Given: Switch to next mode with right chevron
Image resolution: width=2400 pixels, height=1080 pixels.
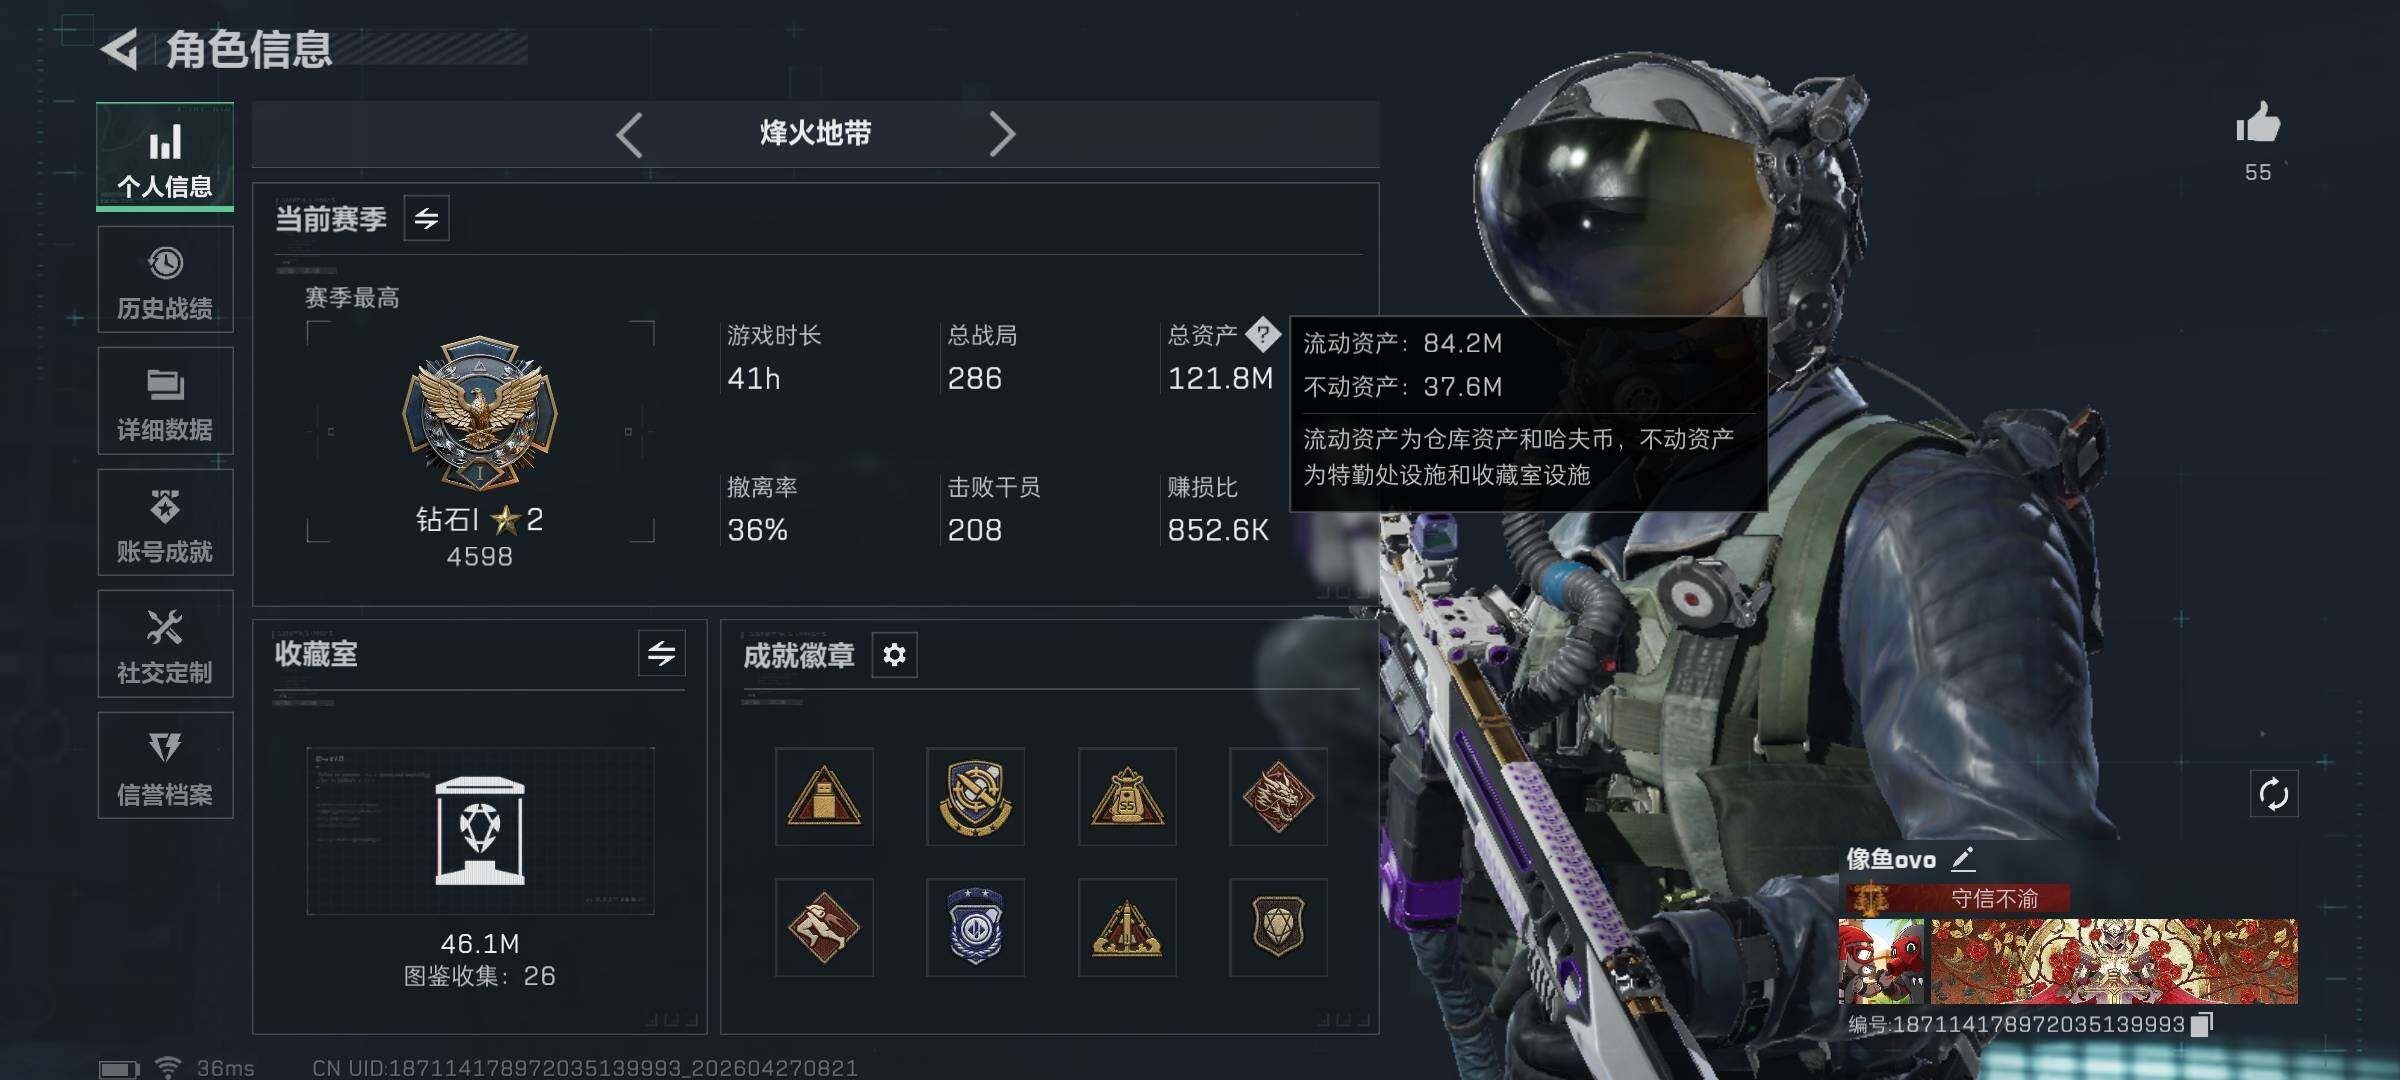Looking at the screenshot, I should tap(1002, 135).
